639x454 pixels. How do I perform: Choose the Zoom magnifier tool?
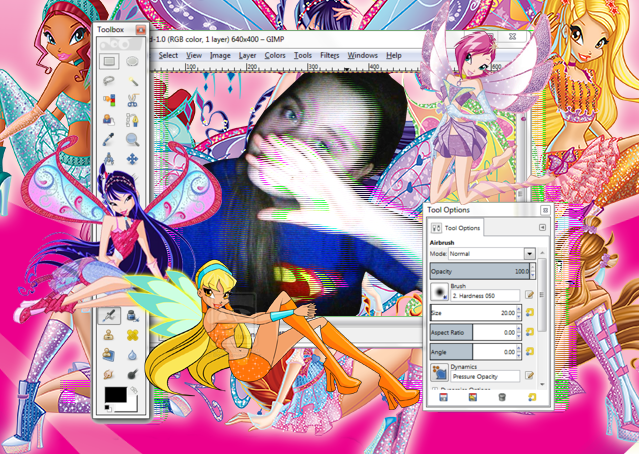(x=132, y=139)
